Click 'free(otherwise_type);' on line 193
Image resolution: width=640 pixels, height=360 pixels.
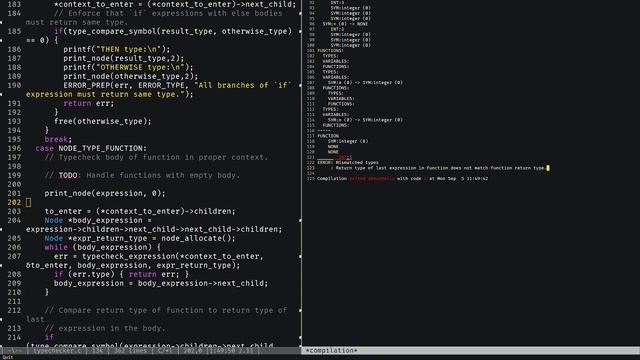tap(102, 121)
